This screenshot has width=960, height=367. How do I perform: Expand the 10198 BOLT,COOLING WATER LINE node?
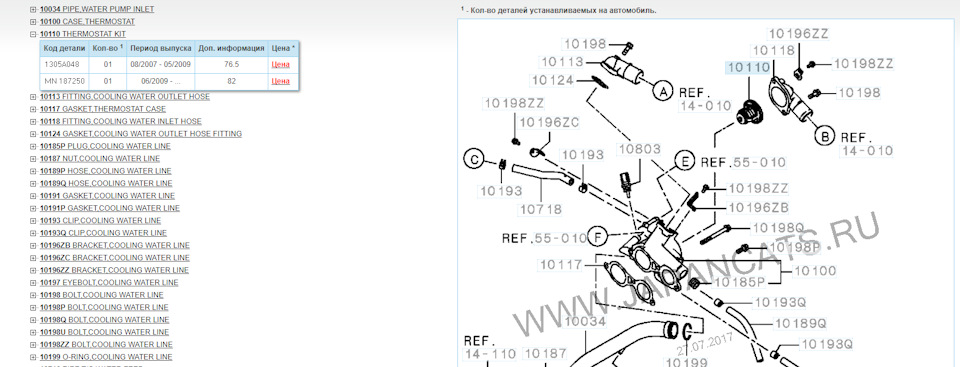(33, 295)
